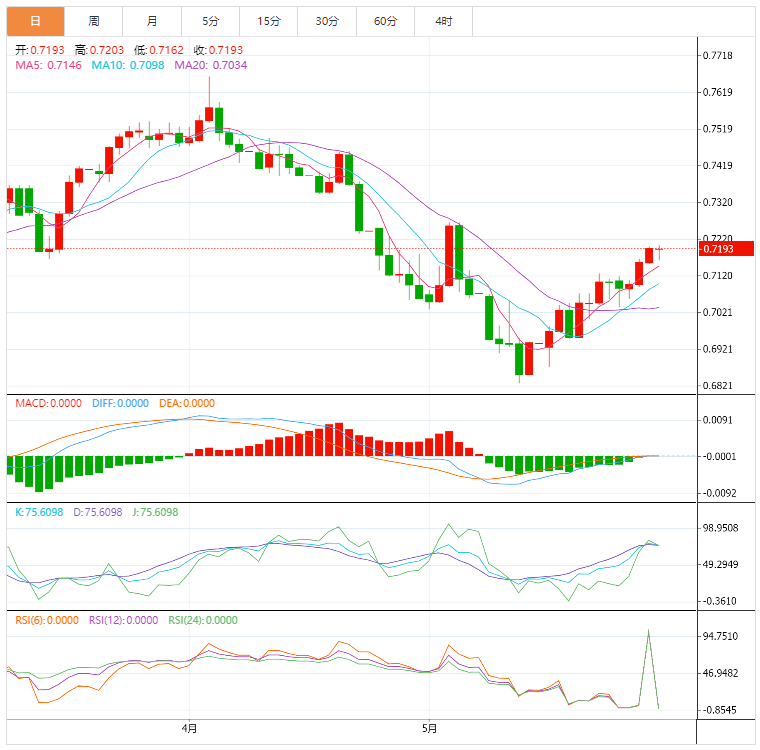Click the 4月 date axis label

189,728
